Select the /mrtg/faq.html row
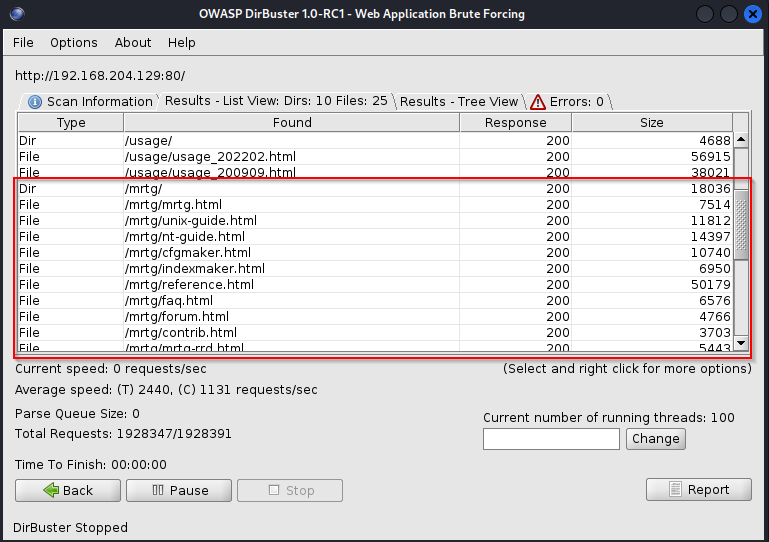Screen dimensions: 769x542 coord(375,301)
